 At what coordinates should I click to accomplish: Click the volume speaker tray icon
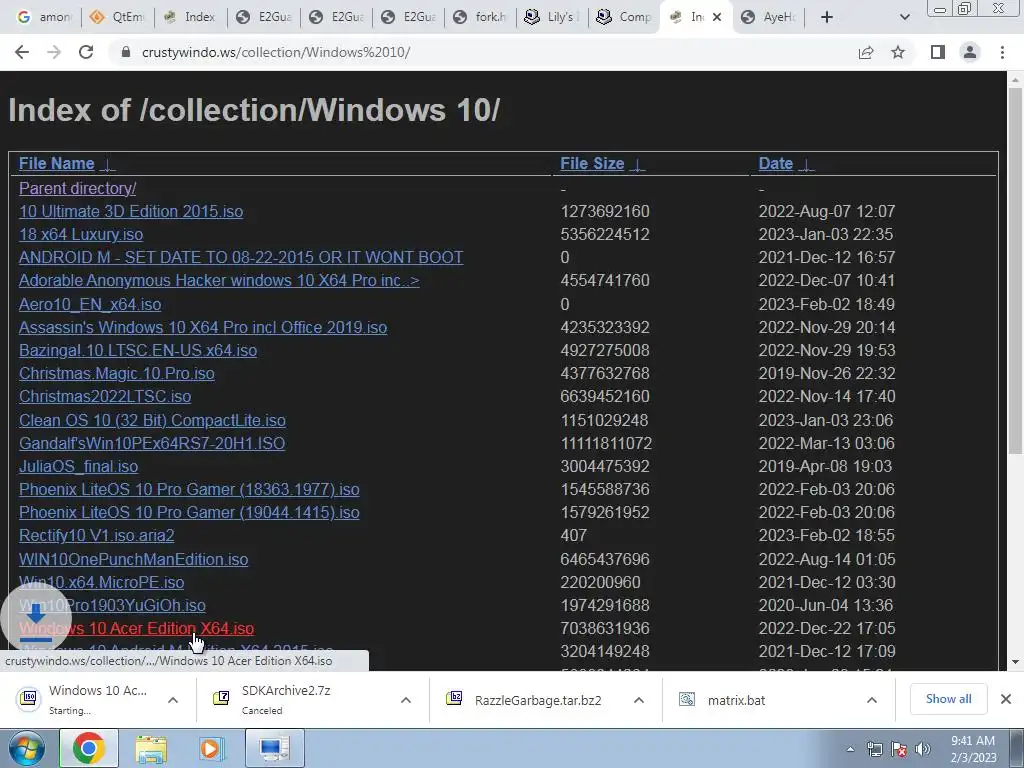tap(923, 750)
